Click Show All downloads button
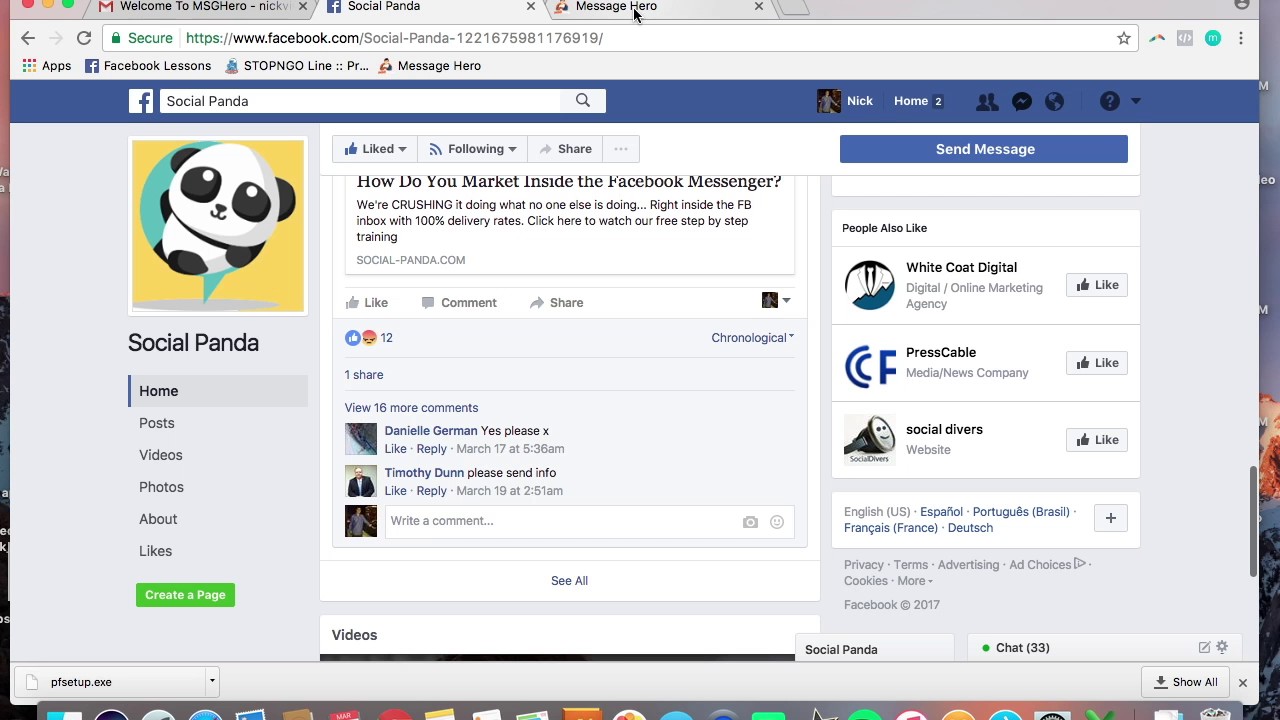The width and height of the screenshot is (1280, 720). (x=1185, y=682)
